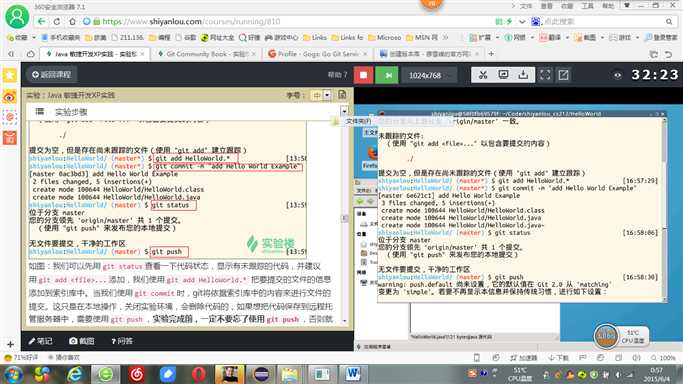Click the scissors clipboard icon
Viewport: 683px width, 384px height.
coord(483,75)
